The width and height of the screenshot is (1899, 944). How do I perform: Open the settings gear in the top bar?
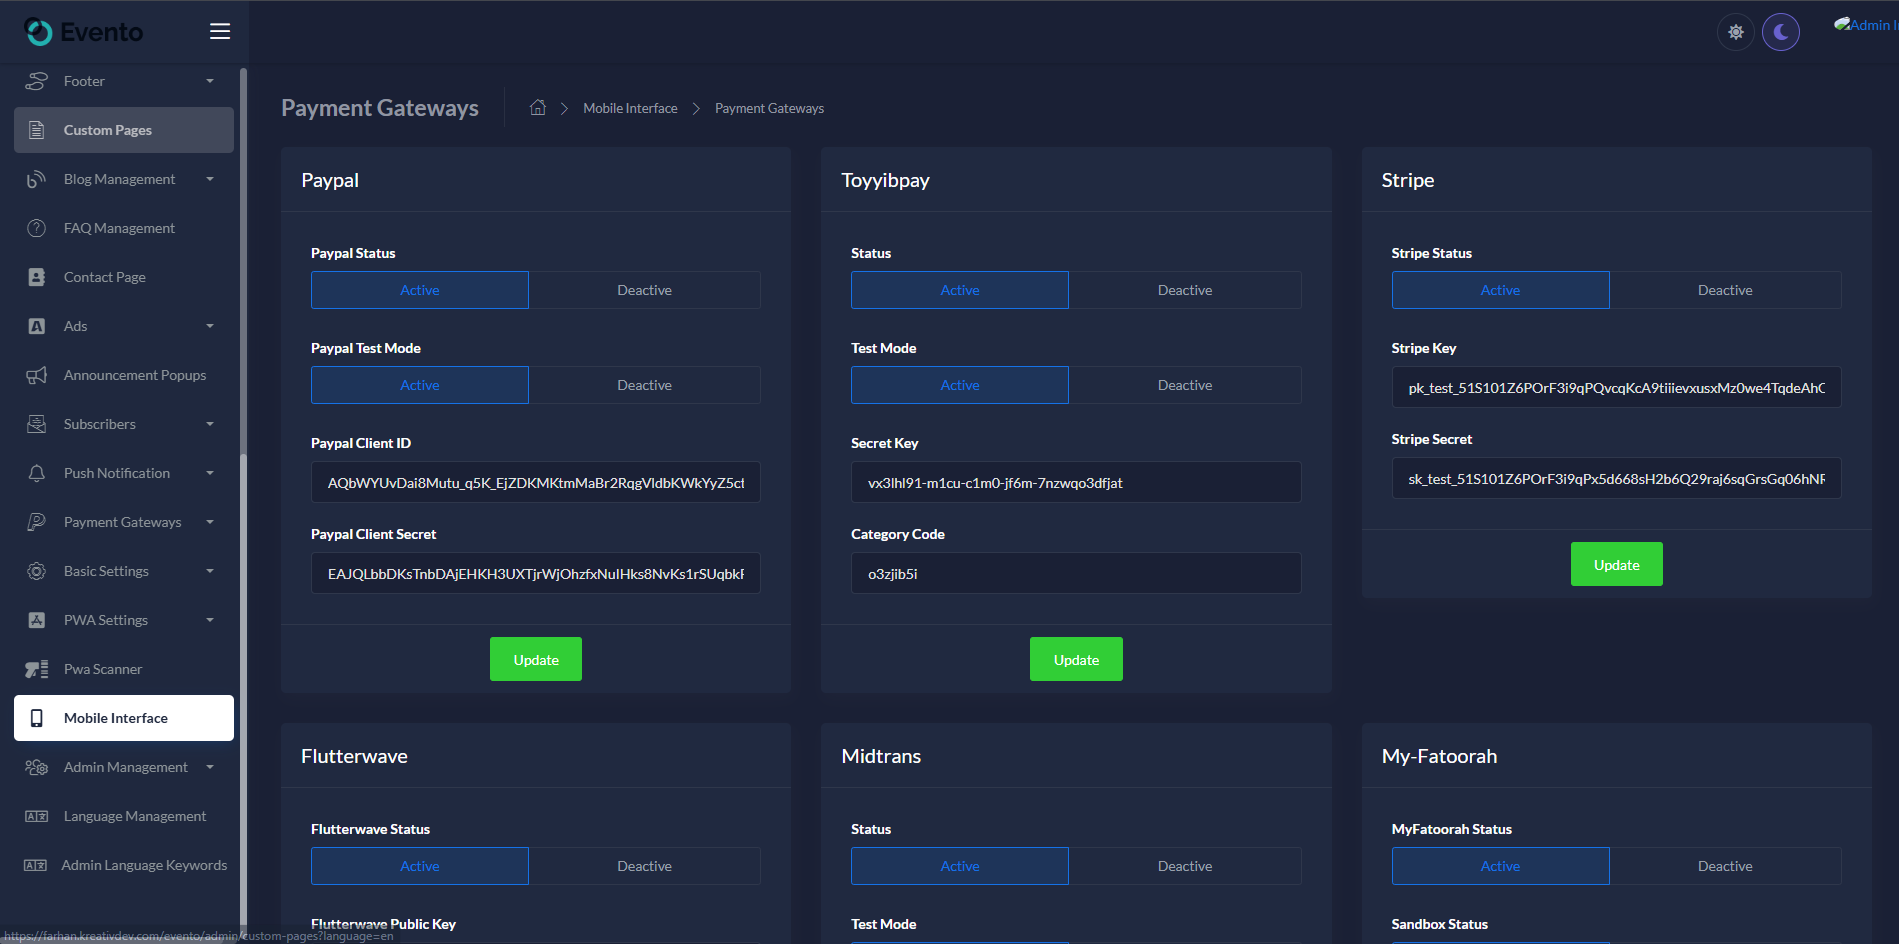(x=1735, y=31)
